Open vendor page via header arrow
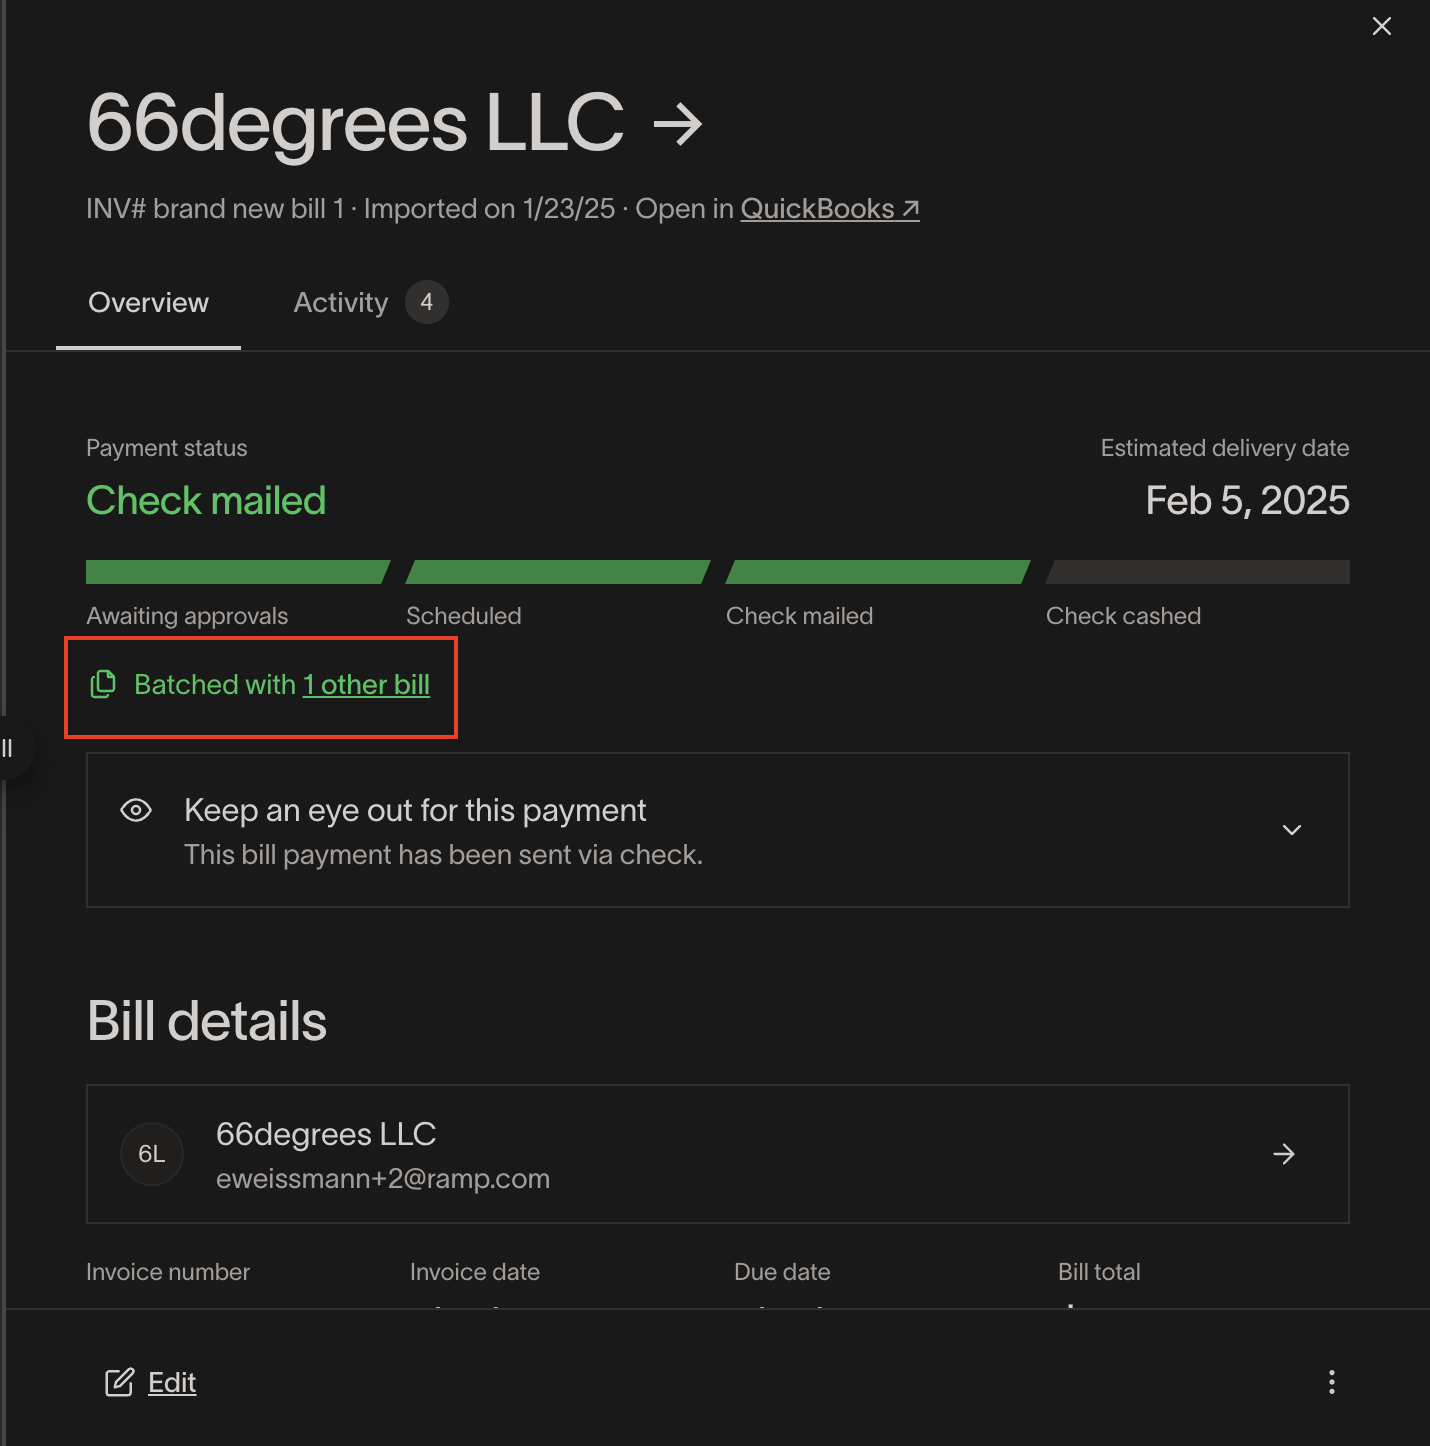1430x1446 pixels. tap(678, 125)
